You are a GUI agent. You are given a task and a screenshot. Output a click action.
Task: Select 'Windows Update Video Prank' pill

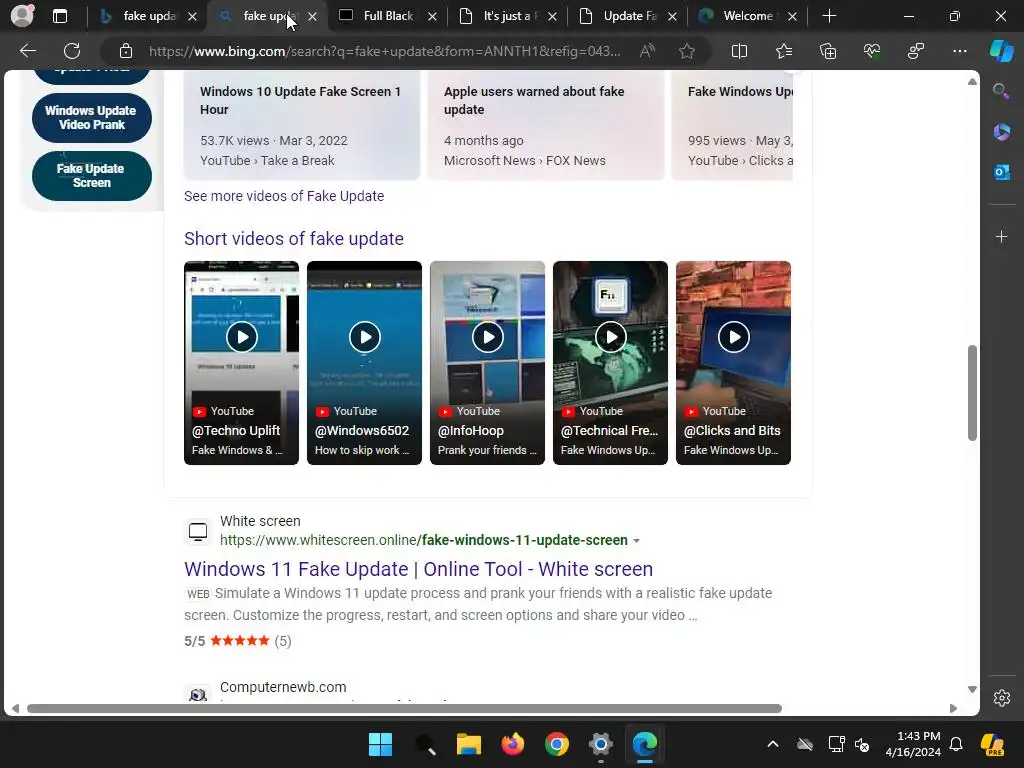pyautogui.click(x=91, y=118)
